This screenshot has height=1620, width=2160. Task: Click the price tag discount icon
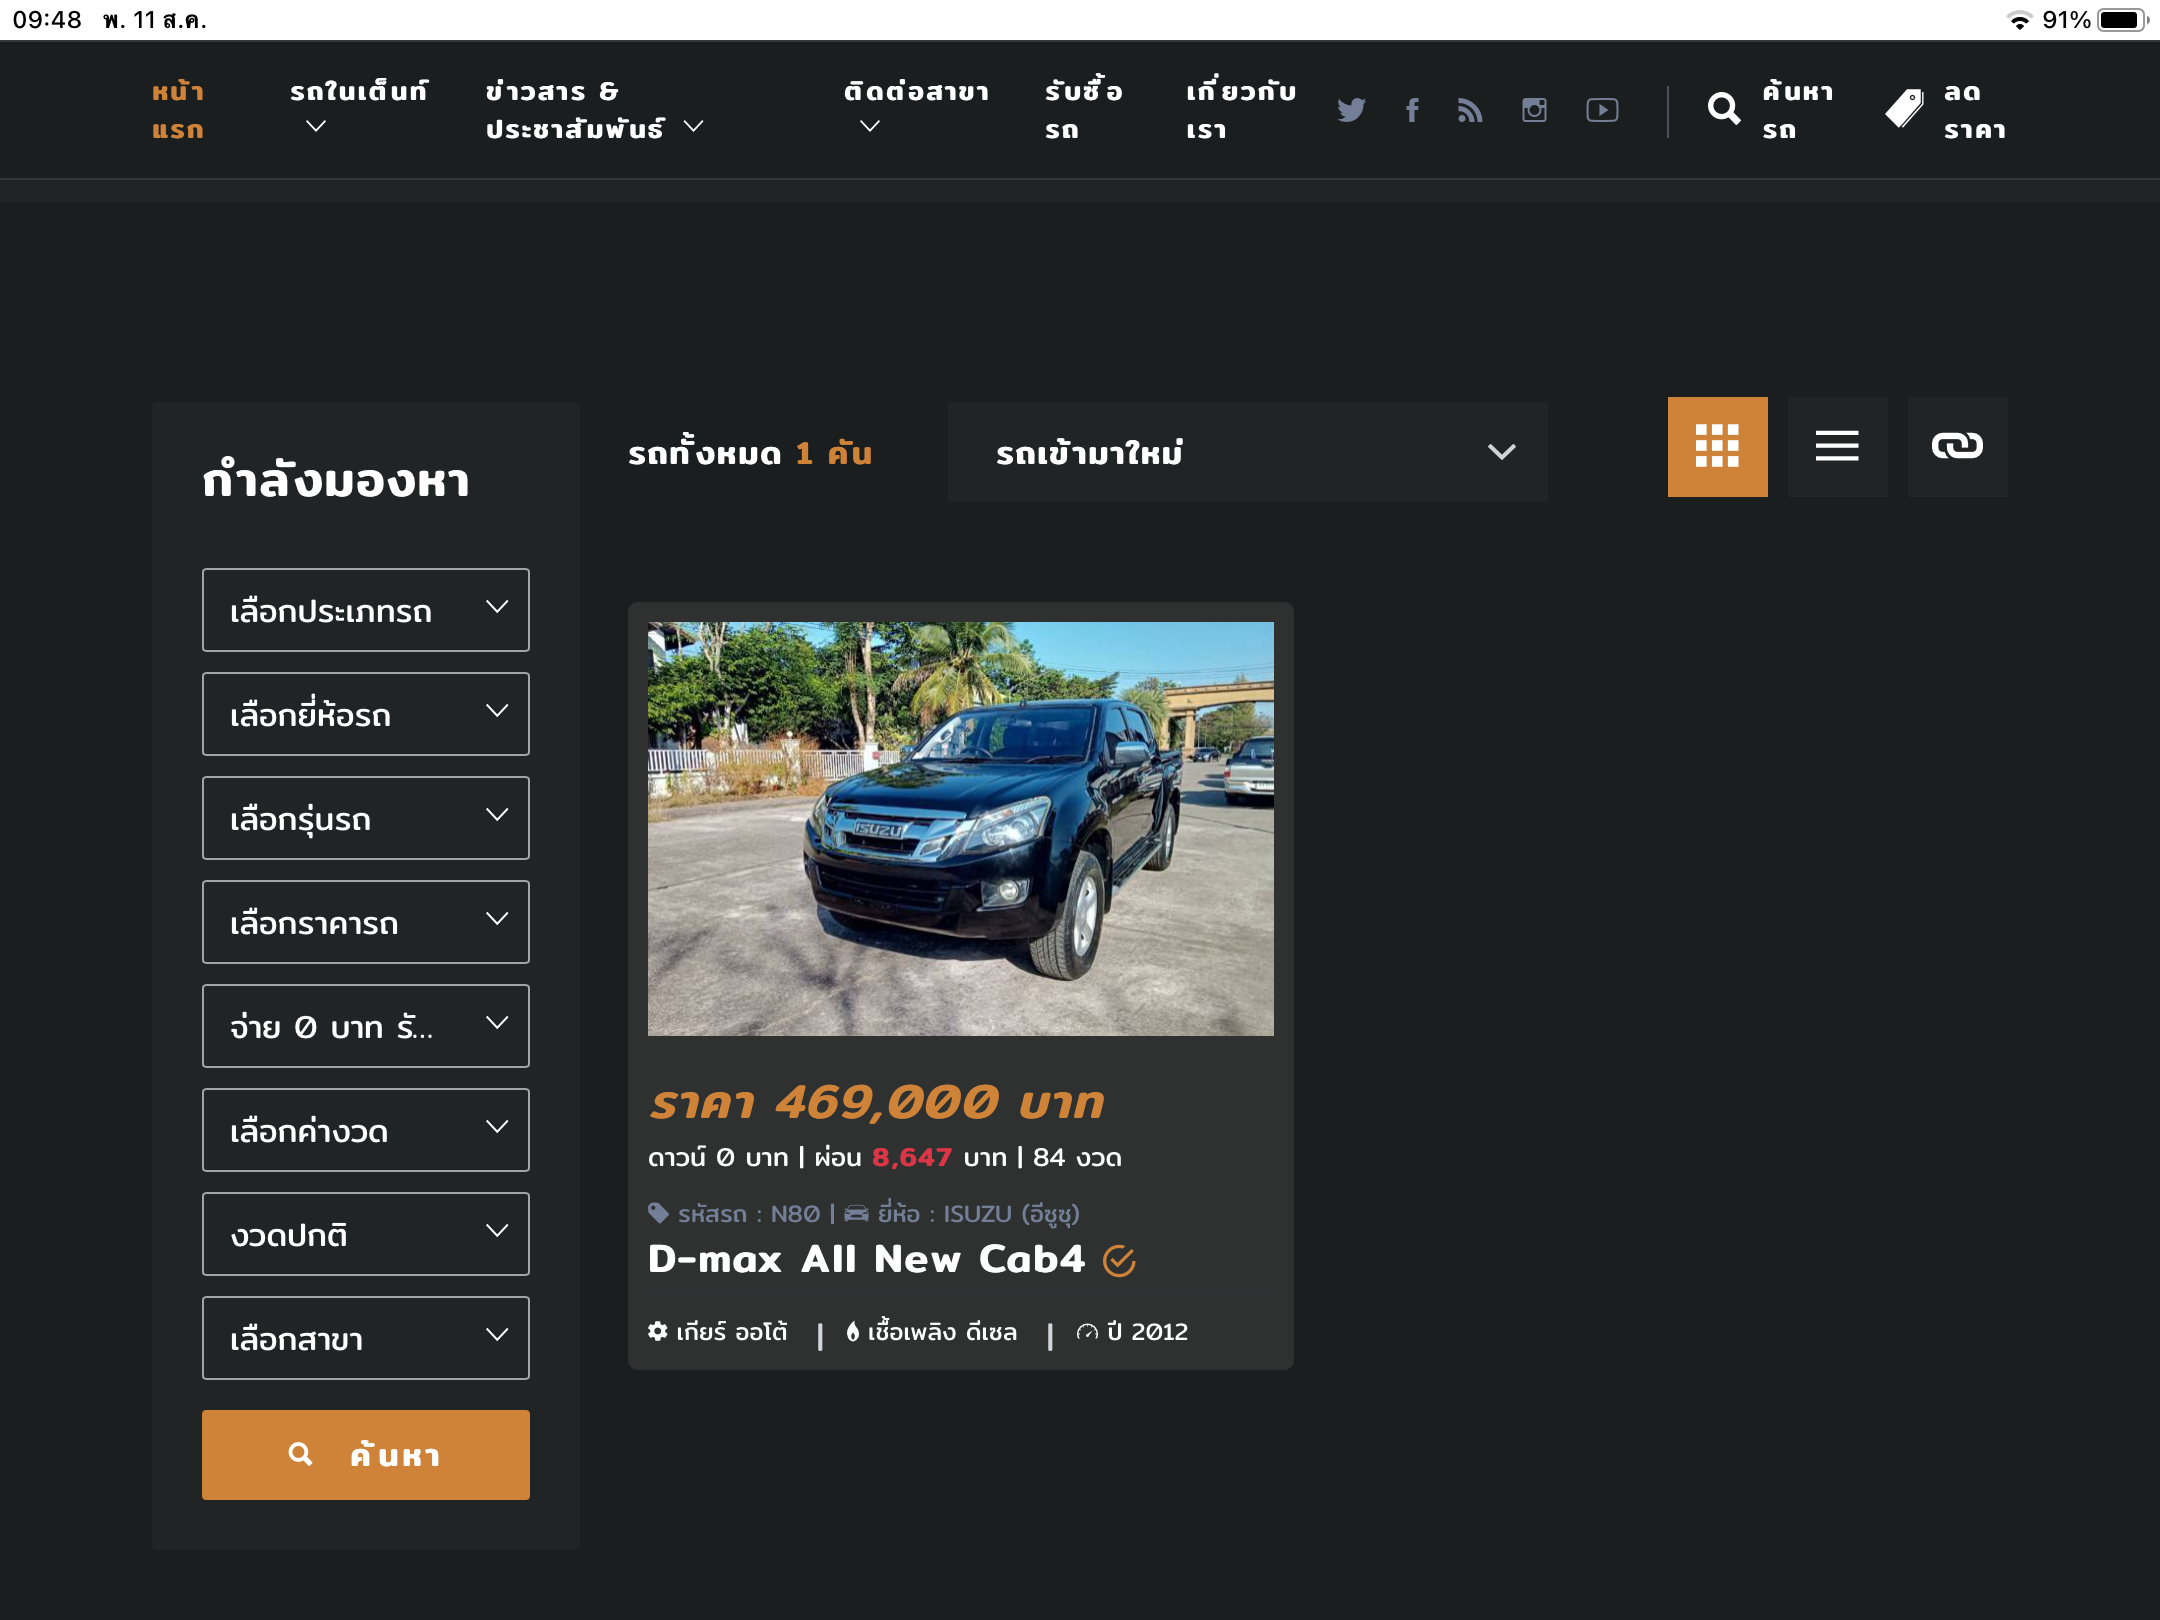click(1905, 109)
